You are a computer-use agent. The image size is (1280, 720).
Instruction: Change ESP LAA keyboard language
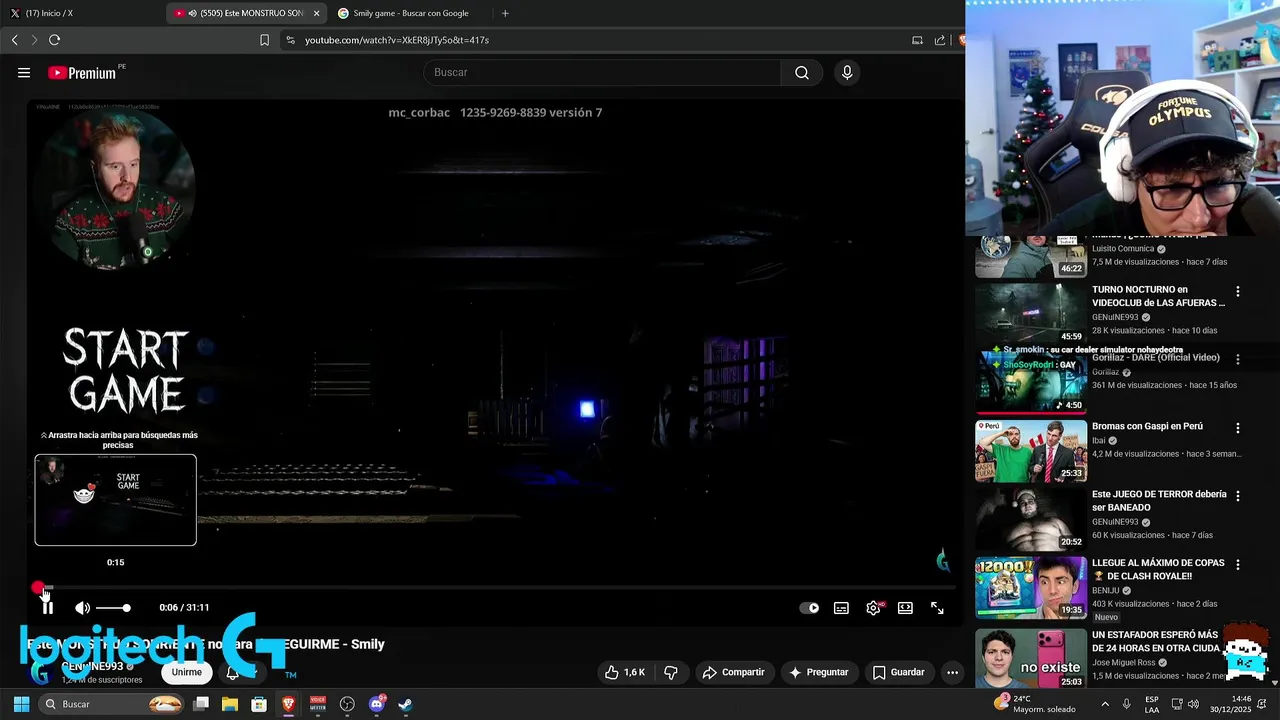(x=1152, y=704)
